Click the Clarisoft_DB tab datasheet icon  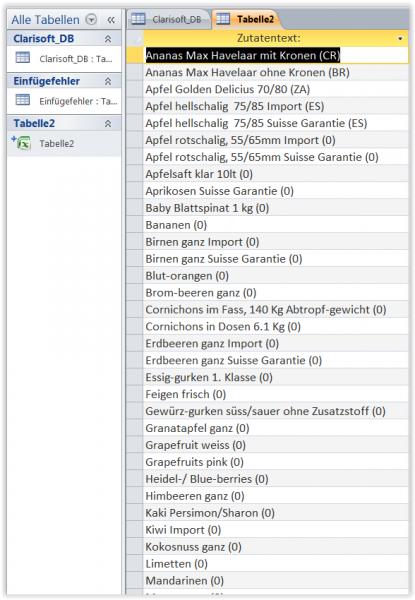click(x=138, y=19)
